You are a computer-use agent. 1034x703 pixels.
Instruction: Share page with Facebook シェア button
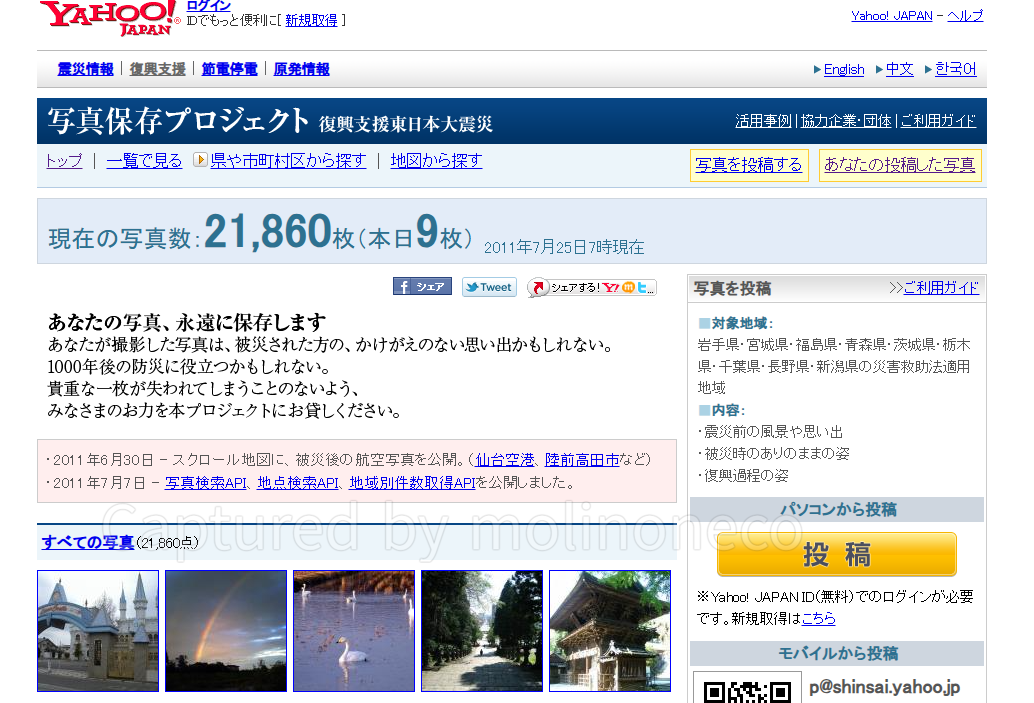tap(422, 287)
